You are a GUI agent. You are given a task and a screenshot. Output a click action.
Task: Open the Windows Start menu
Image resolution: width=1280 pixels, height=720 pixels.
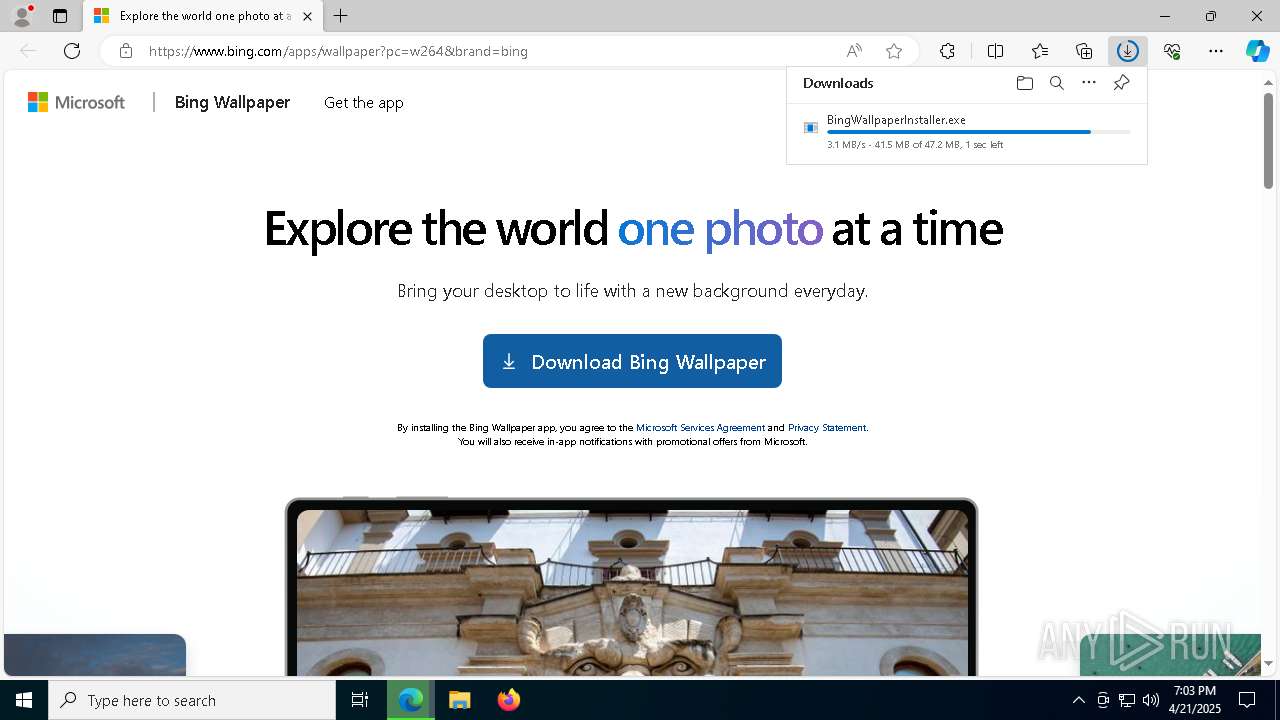tap(24, 700)
